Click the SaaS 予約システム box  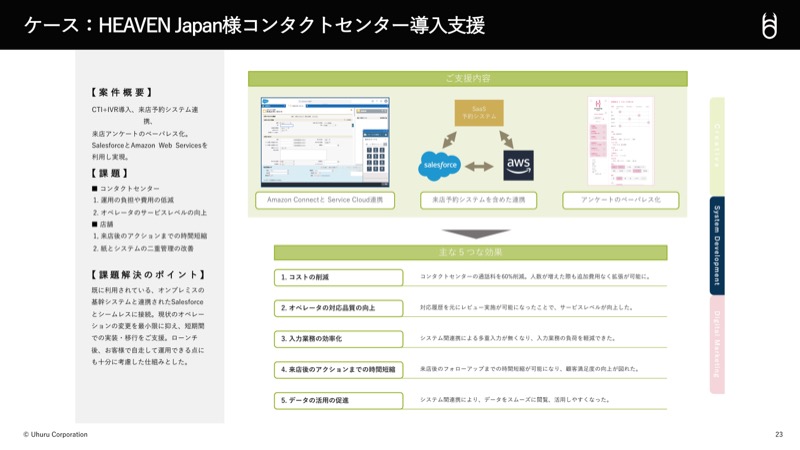coord(479,113)
